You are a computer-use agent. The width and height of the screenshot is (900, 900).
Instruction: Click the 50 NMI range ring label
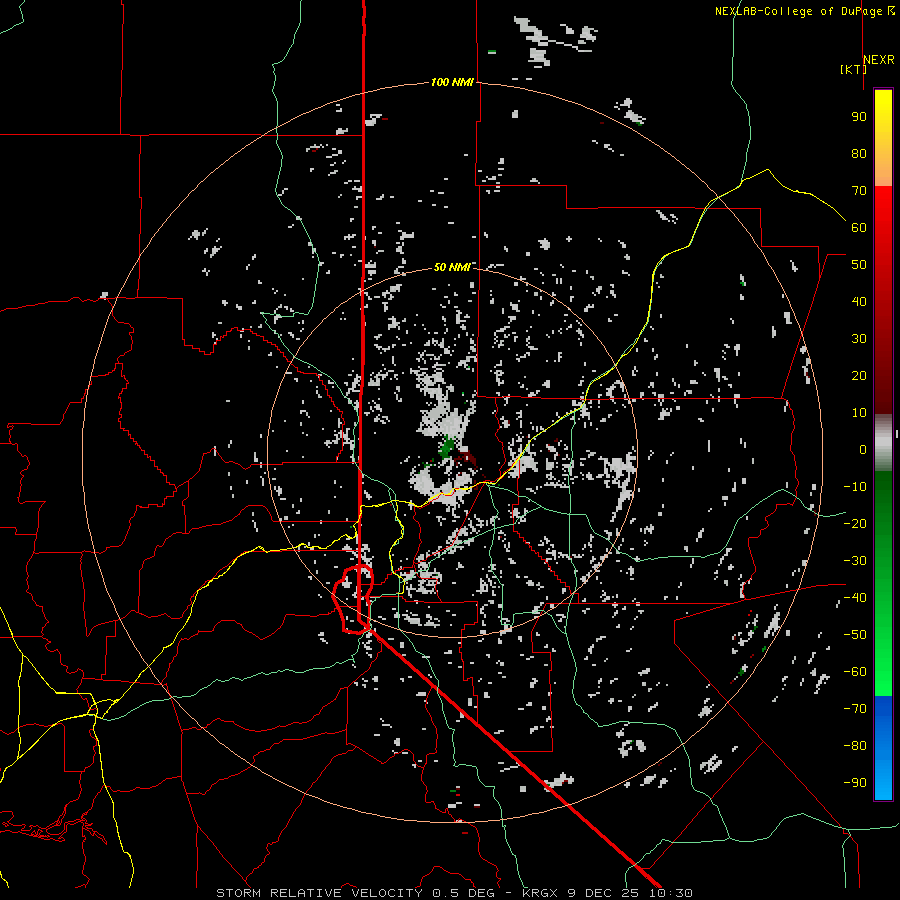pos(452,267)
